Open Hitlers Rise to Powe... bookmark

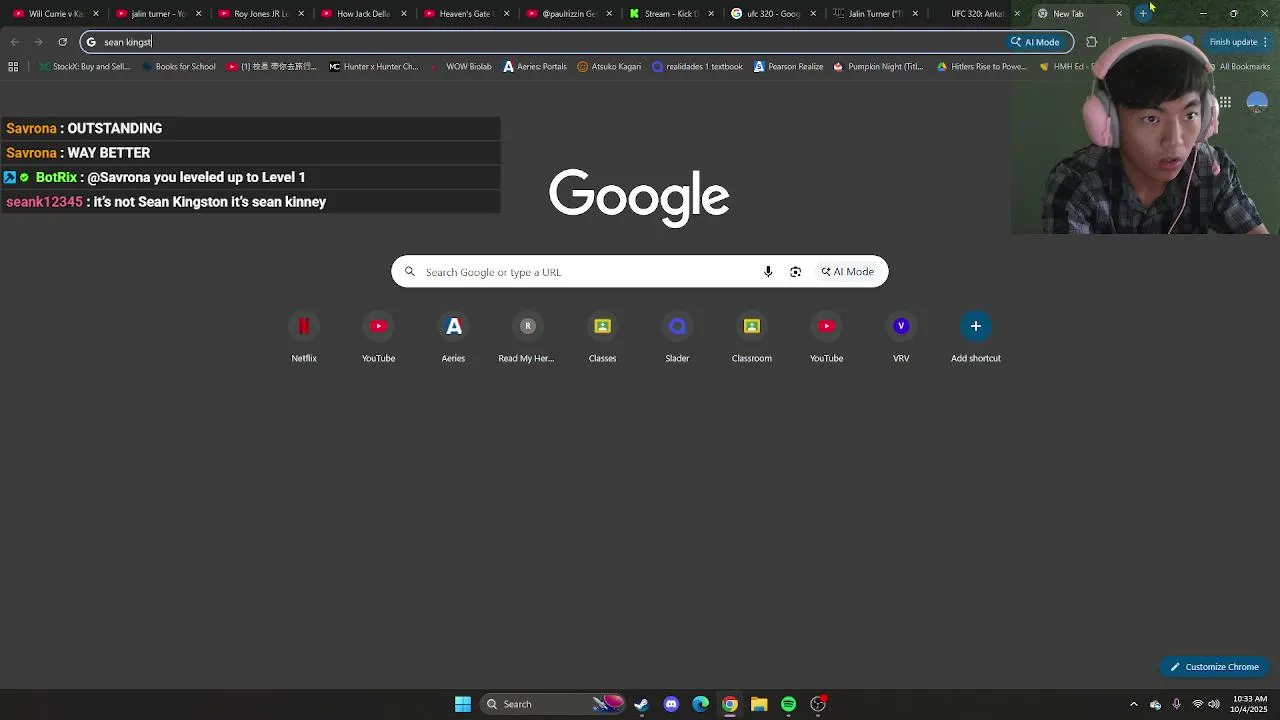click(982, 67)
